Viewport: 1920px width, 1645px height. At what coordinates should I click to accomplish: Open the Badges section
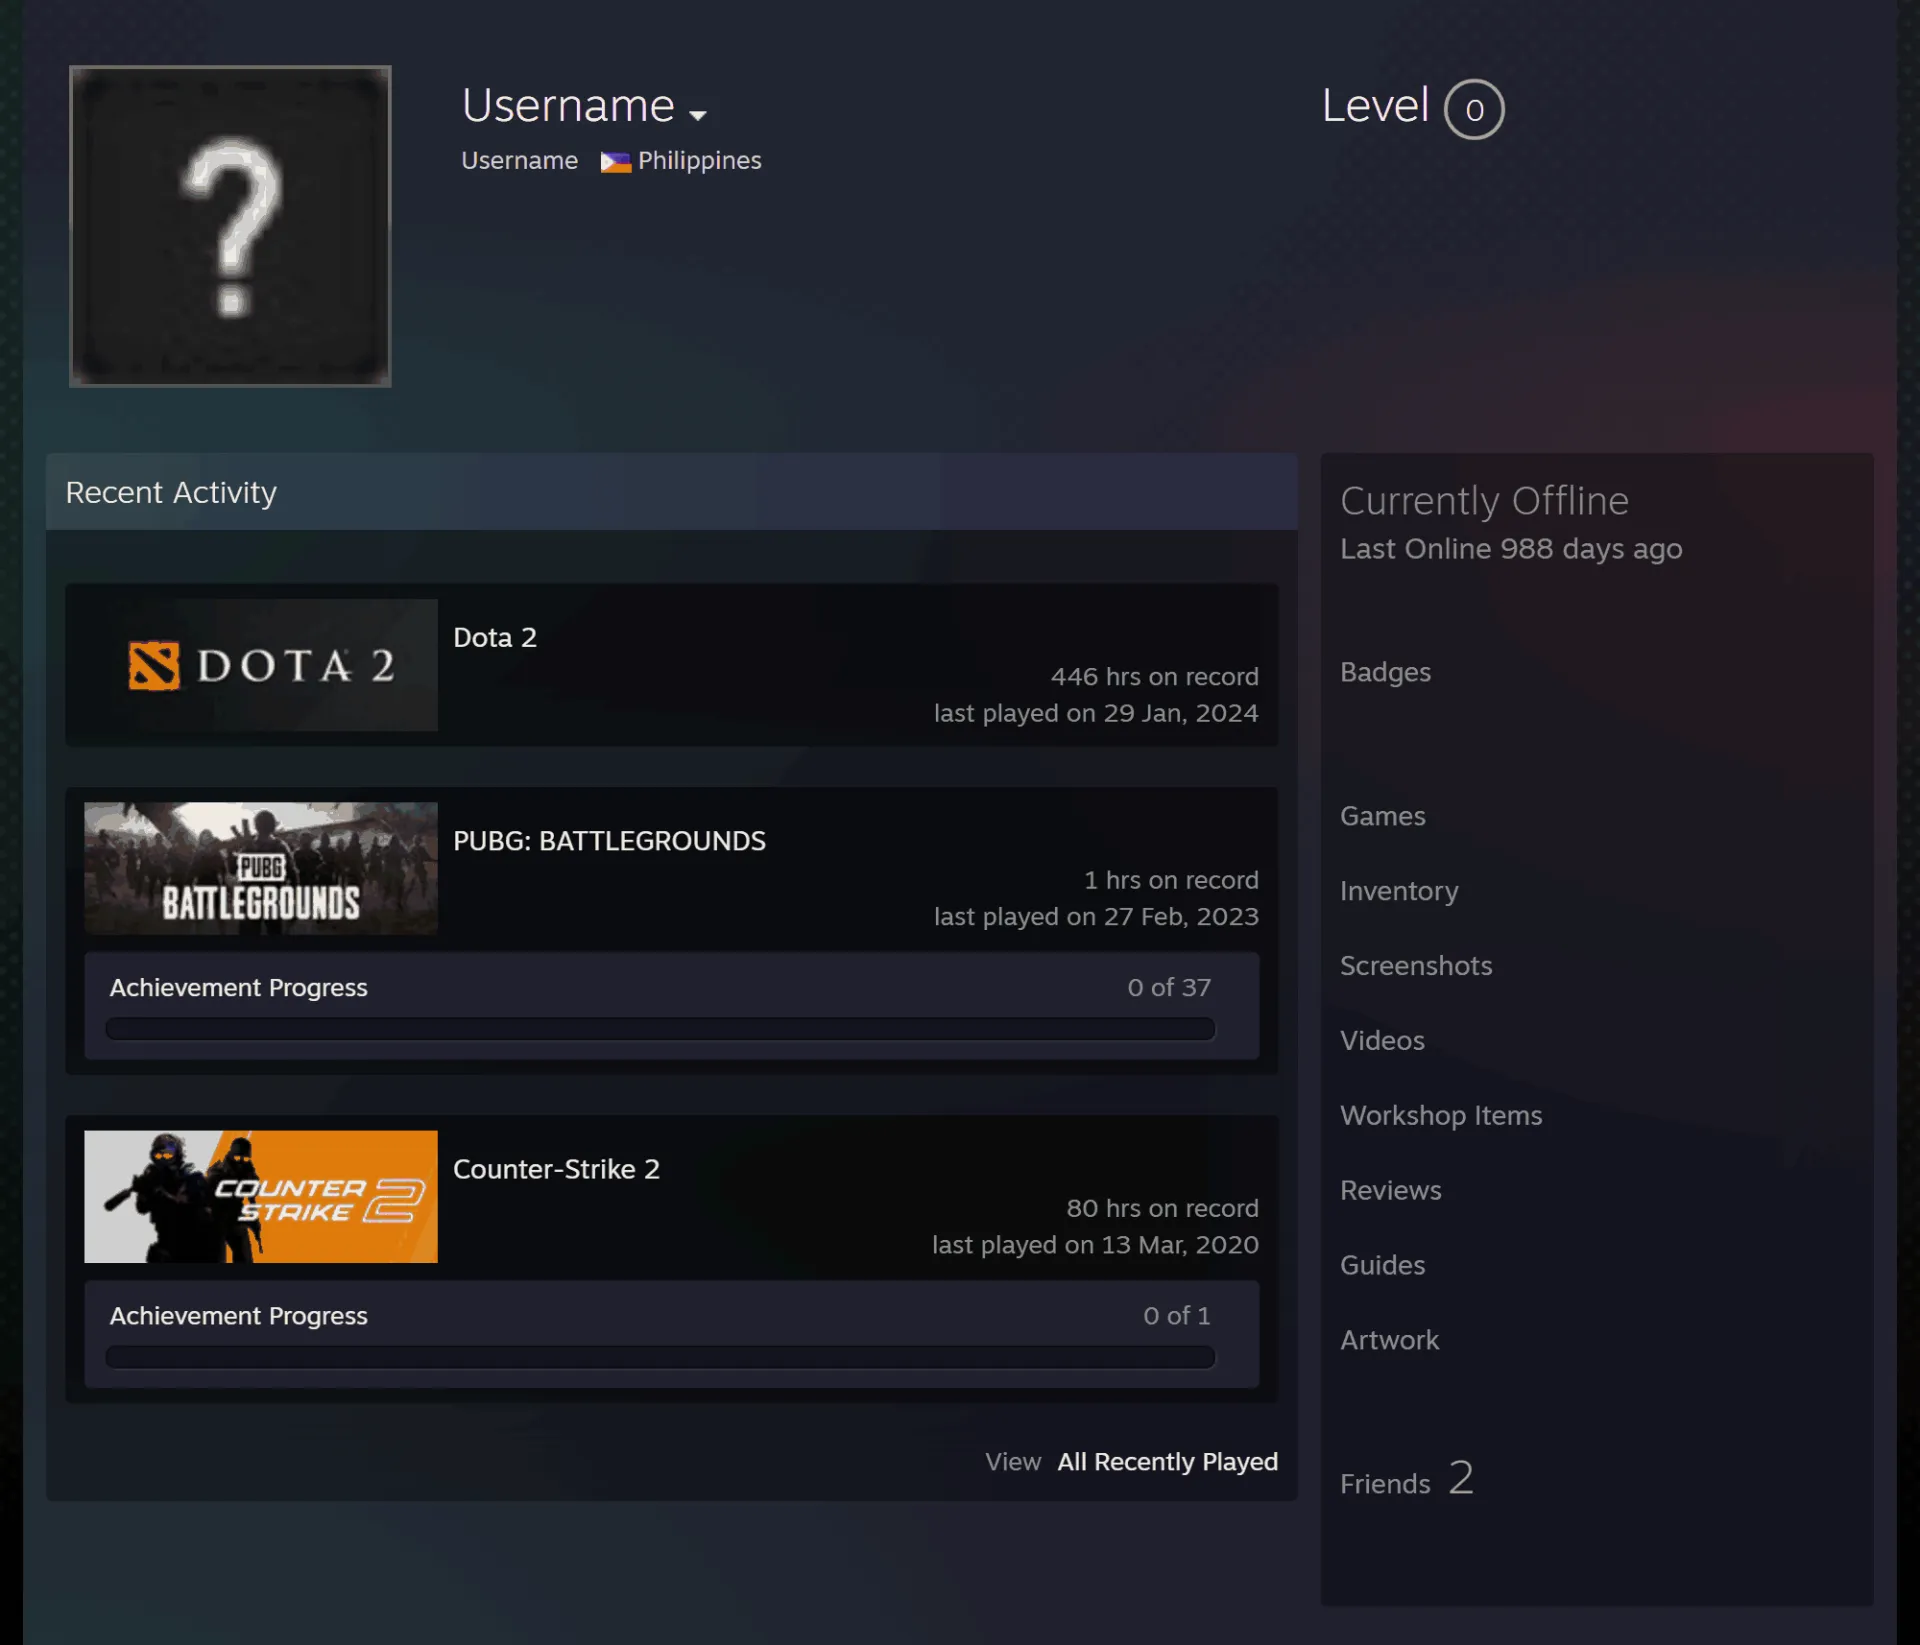coord(1385,672)
